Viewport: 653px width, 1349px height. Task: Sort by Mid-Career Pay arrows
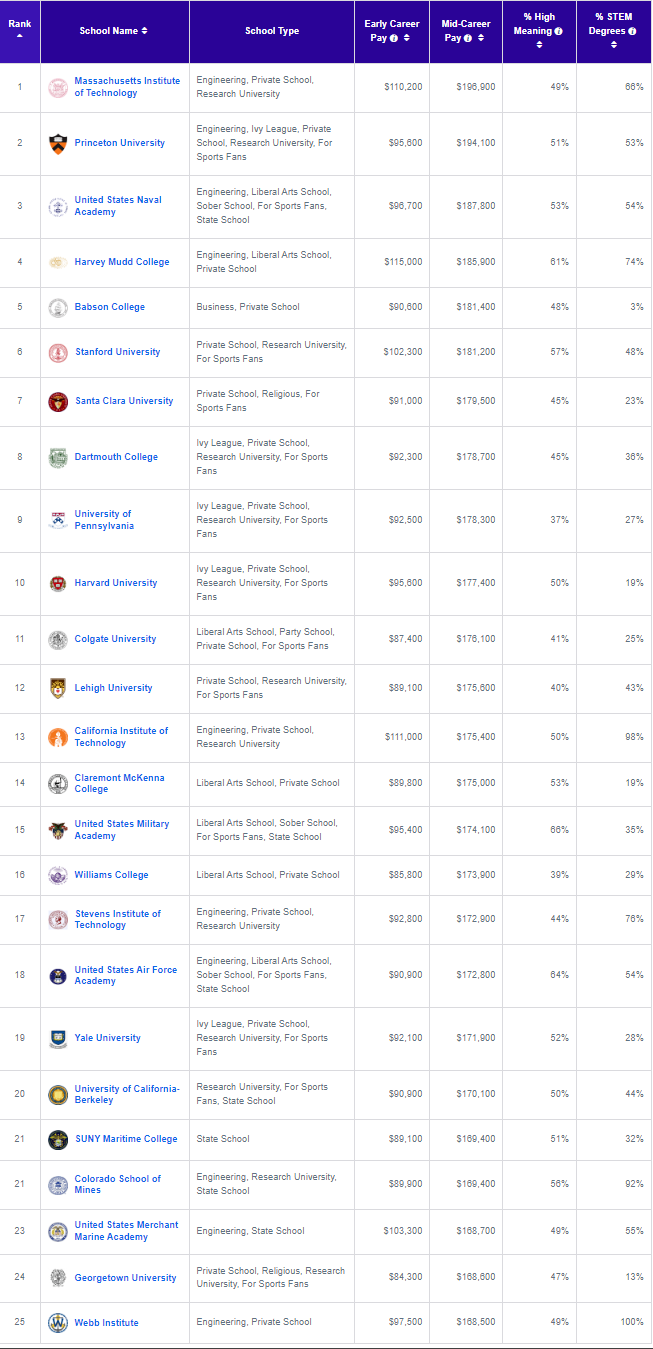[x=481, y=38]
